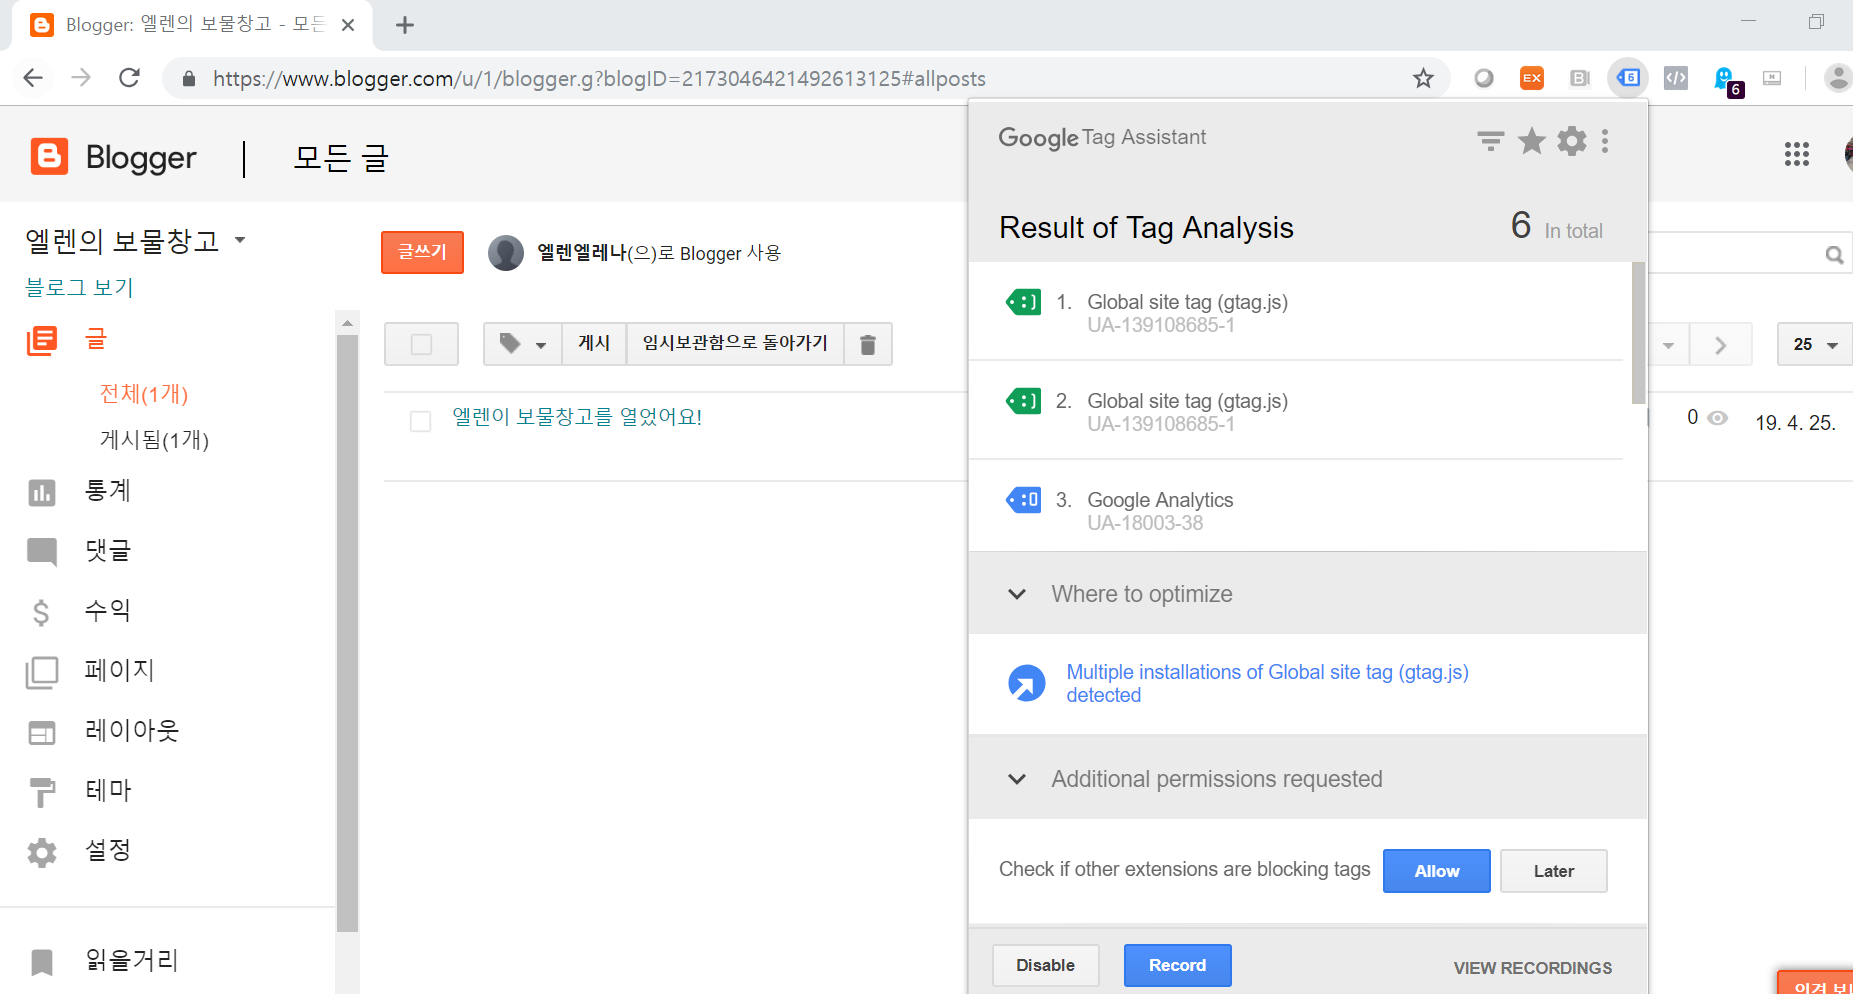Click the Tag Assistant star favorite icon

pyautogui.click(x=1531, y=141)
